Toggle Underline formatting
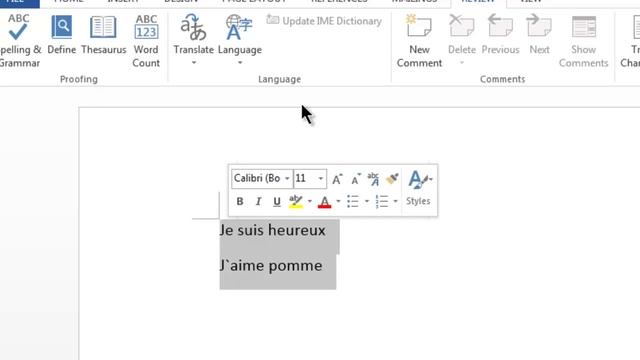The width and height of the screenshot is (640, 360). click(277, 201)
